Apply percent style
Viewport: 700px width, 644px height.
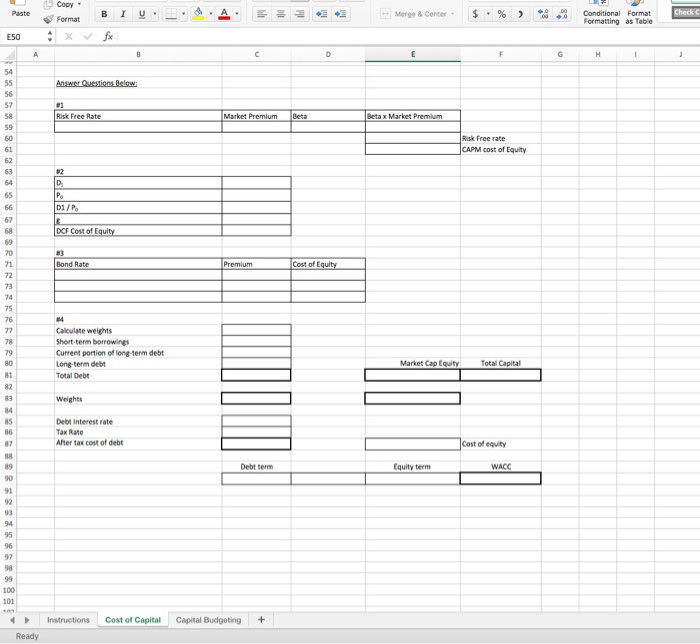[502, 14]
